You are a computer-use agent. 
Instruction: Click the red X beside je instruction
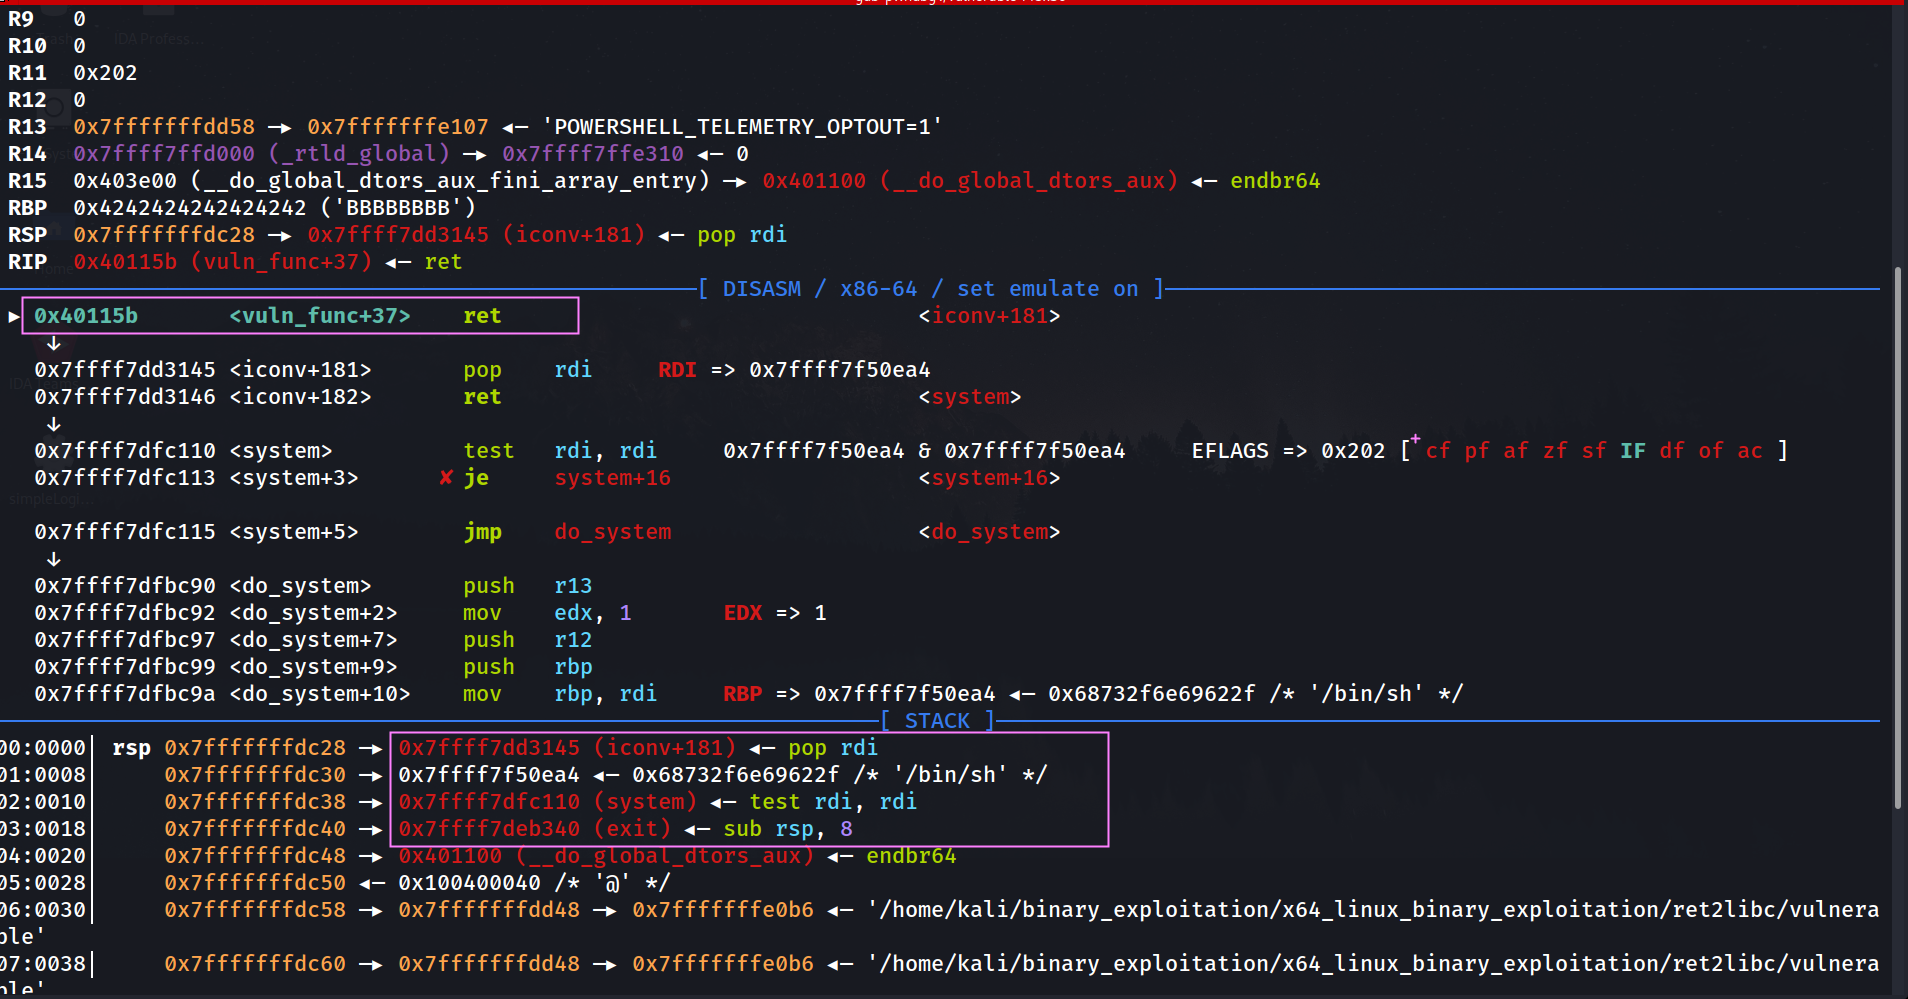tap(446, 478)
